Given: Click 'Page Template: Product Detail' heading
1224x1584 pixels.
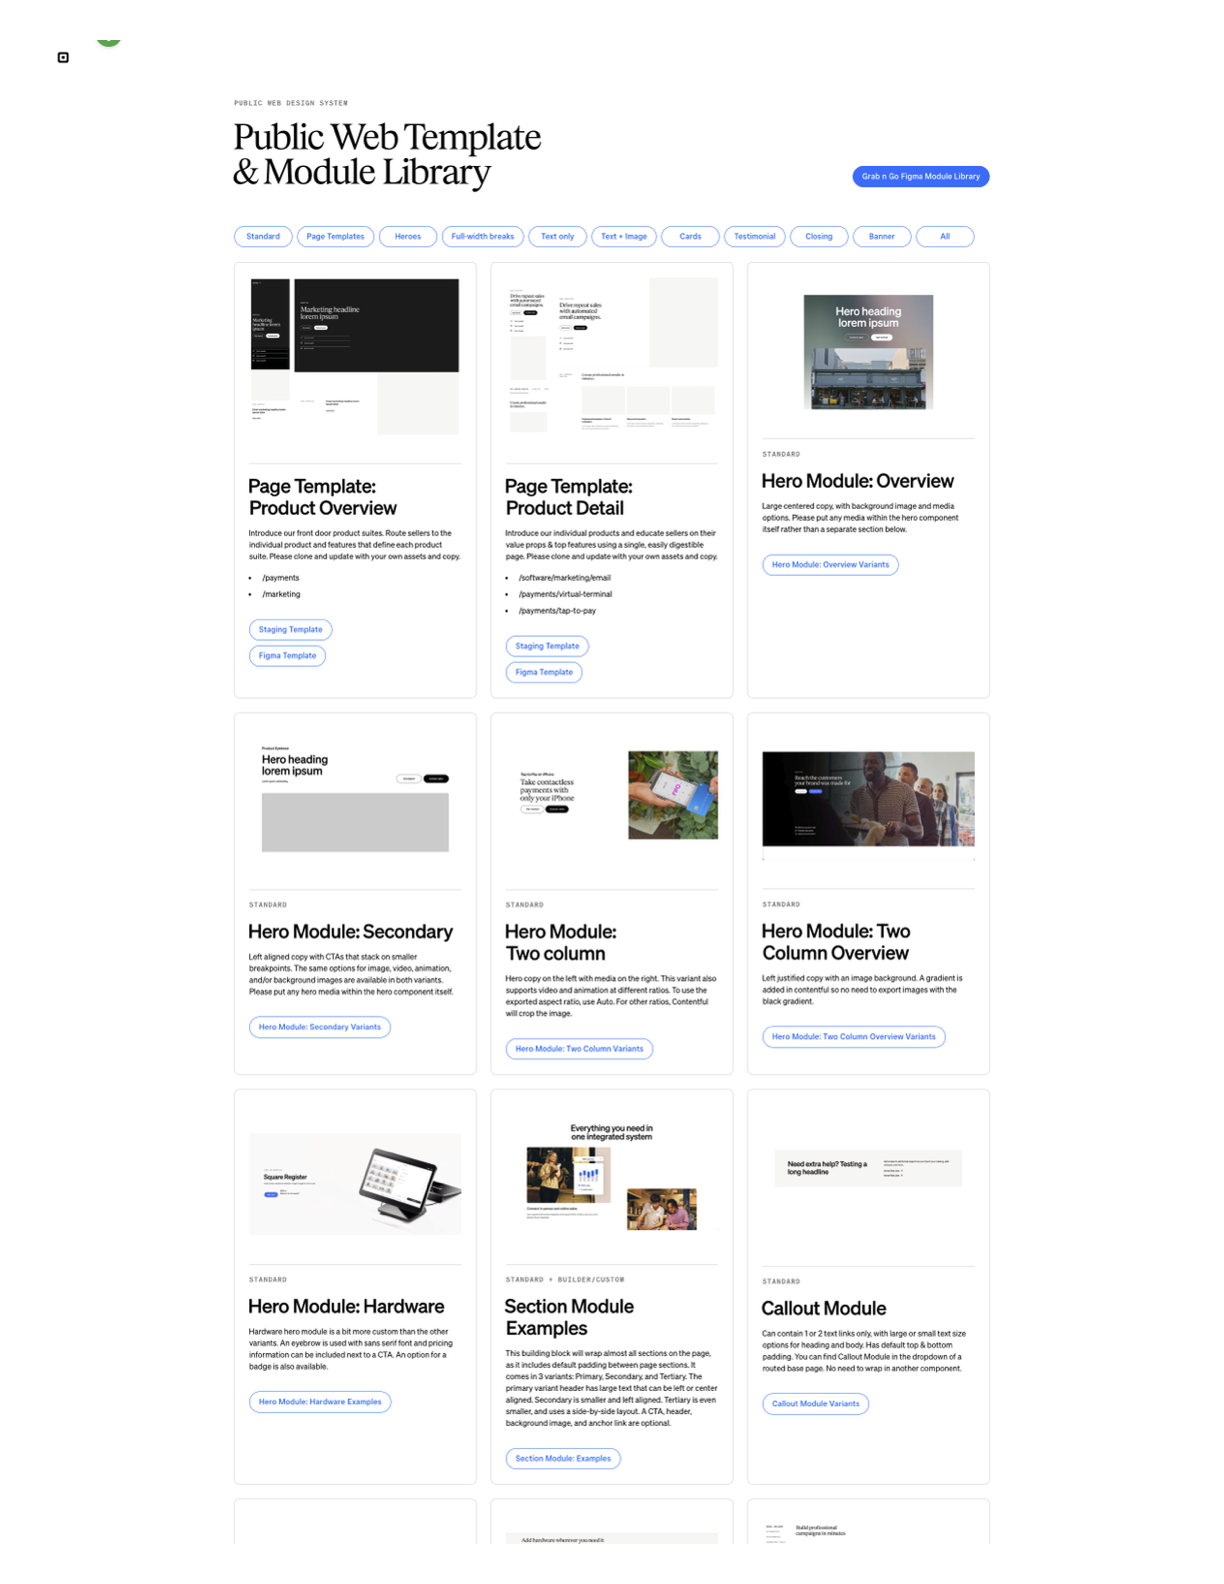Looking at the screenshot, I should 568,497.
